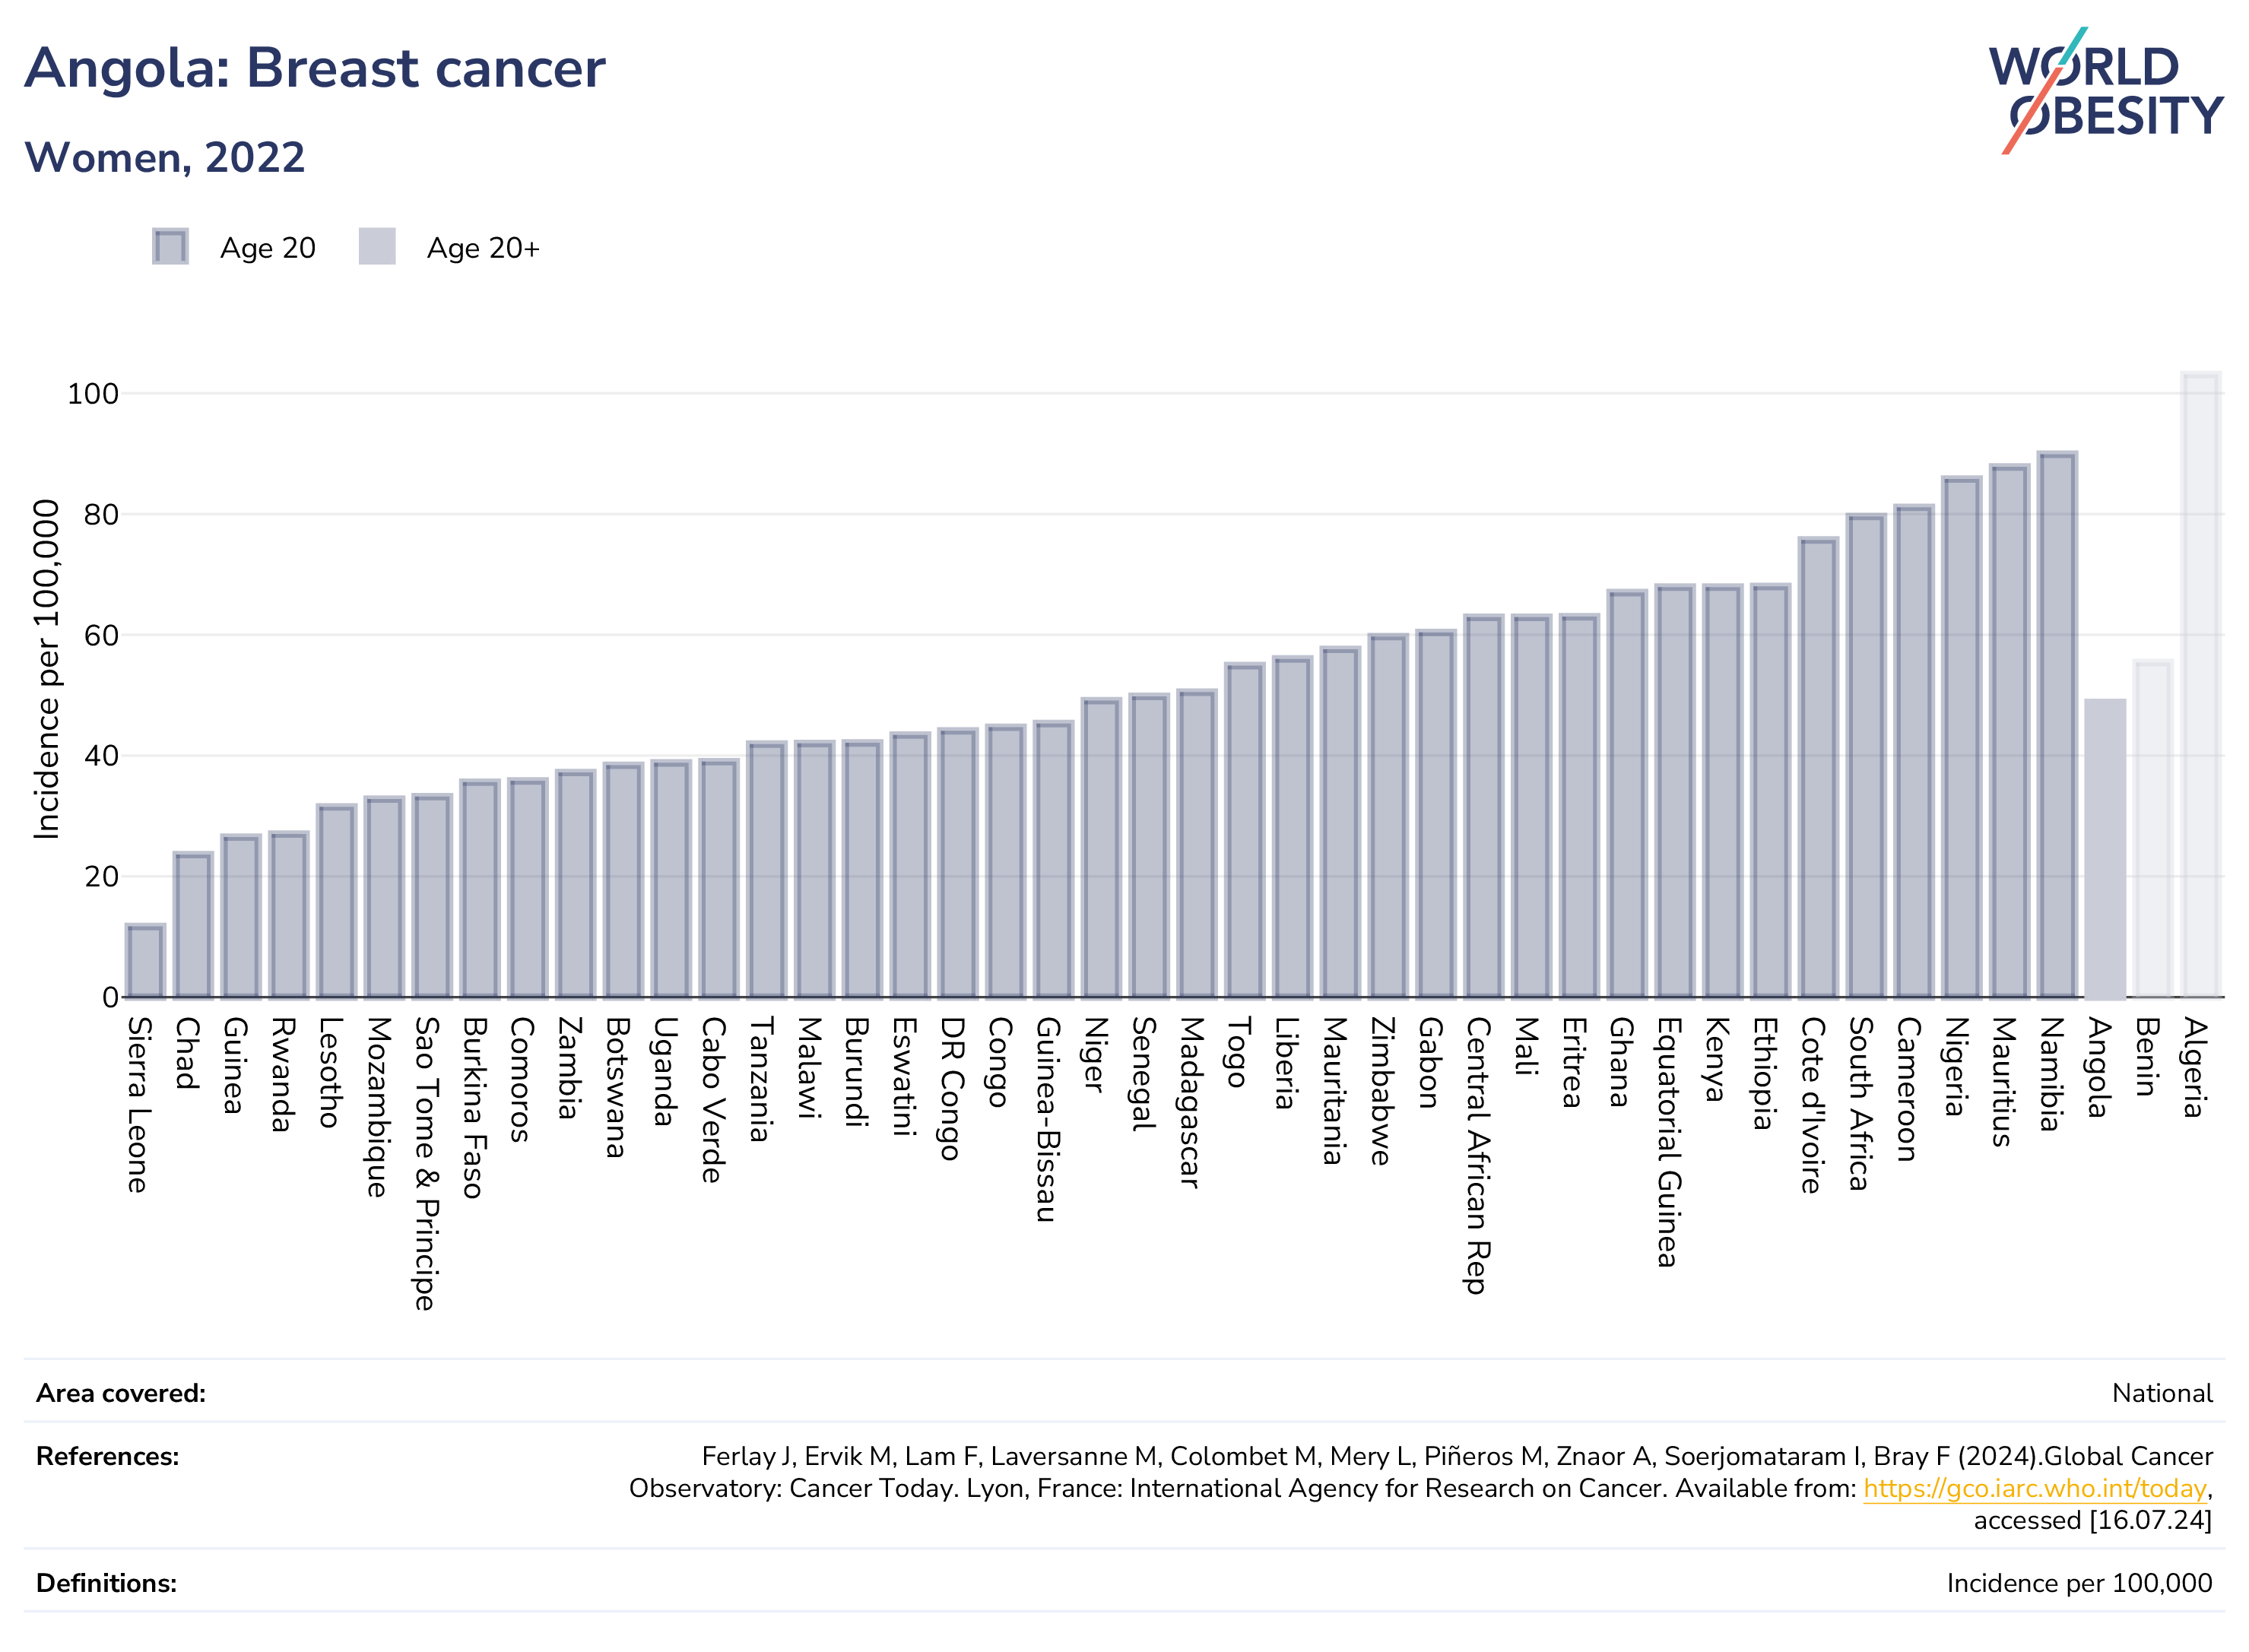
Task: Click the Age 20 legend label
Action: coord(268,248)
